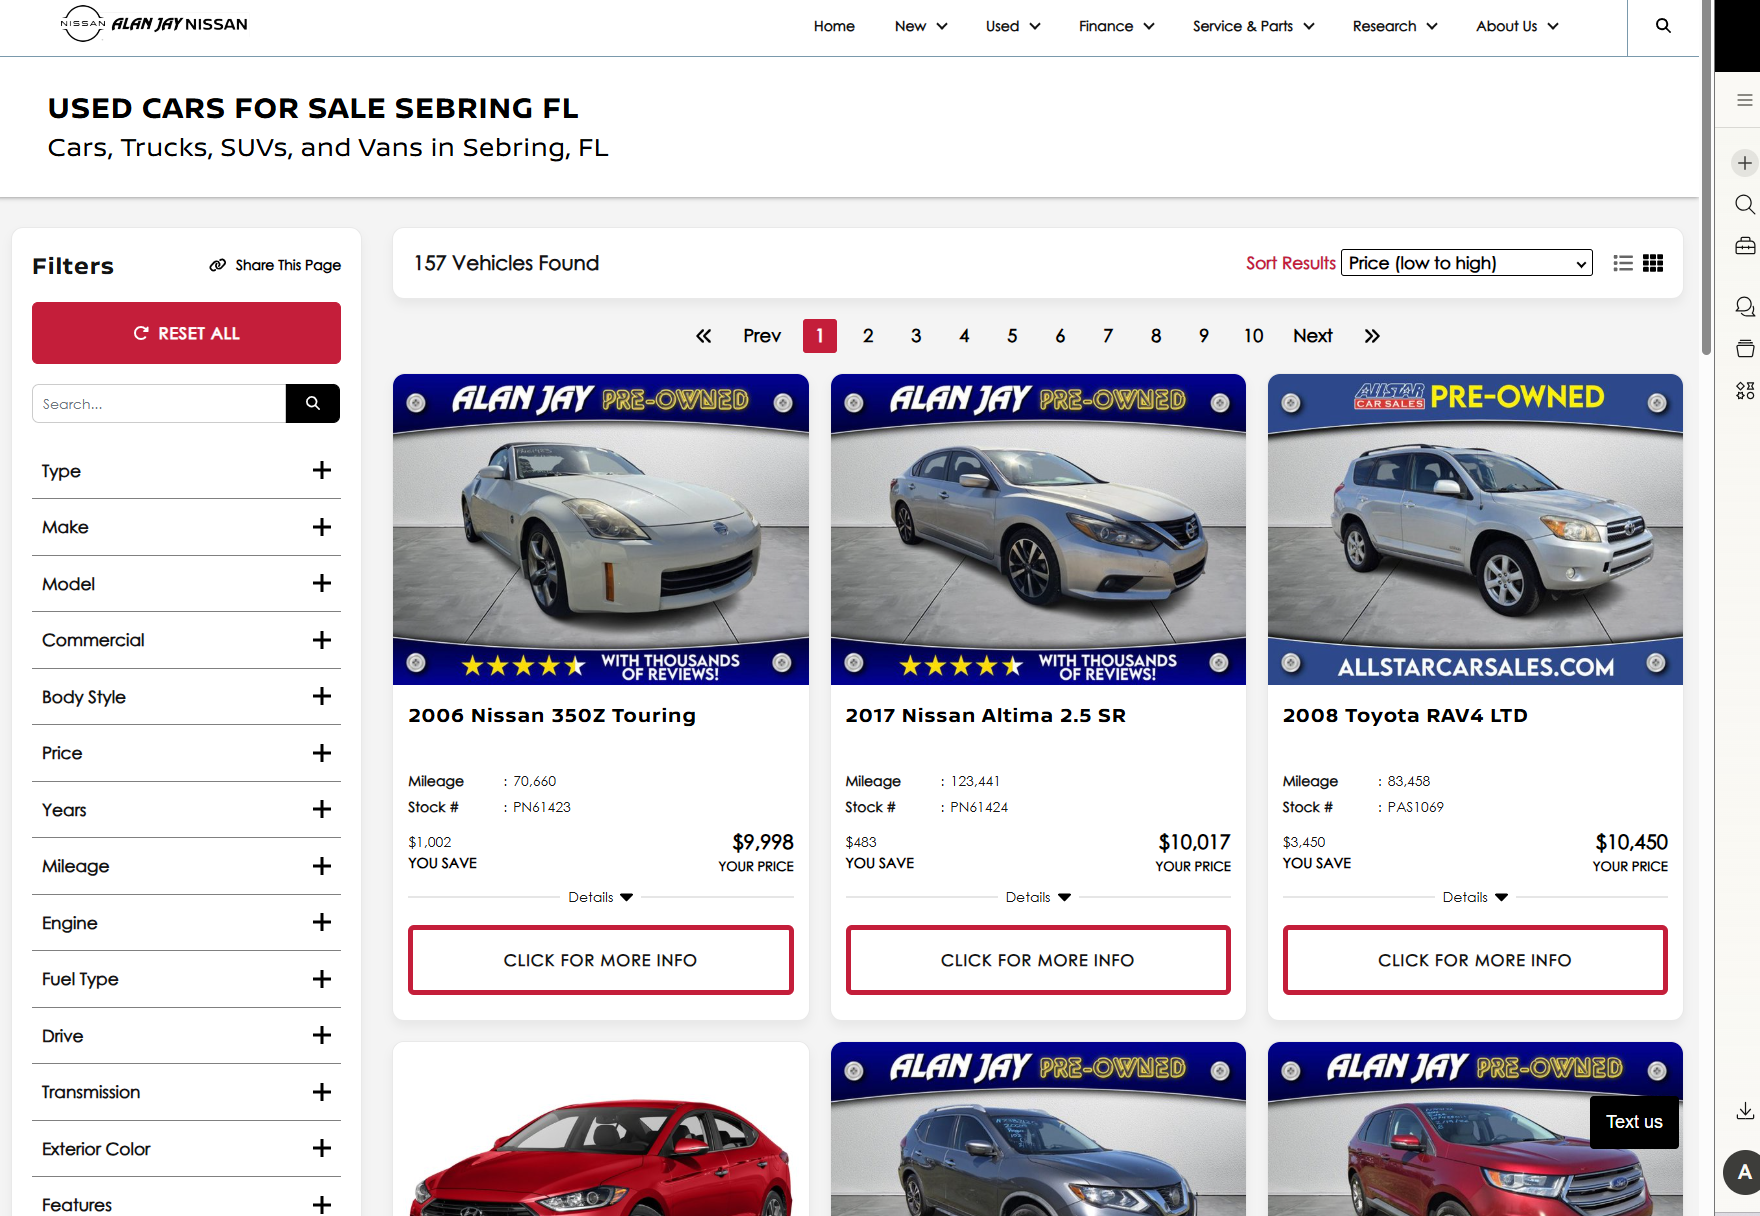The image size is (1760, 1216).
Task: Click the accessibility 'A' round button
Action: tap(1743, 1172)
